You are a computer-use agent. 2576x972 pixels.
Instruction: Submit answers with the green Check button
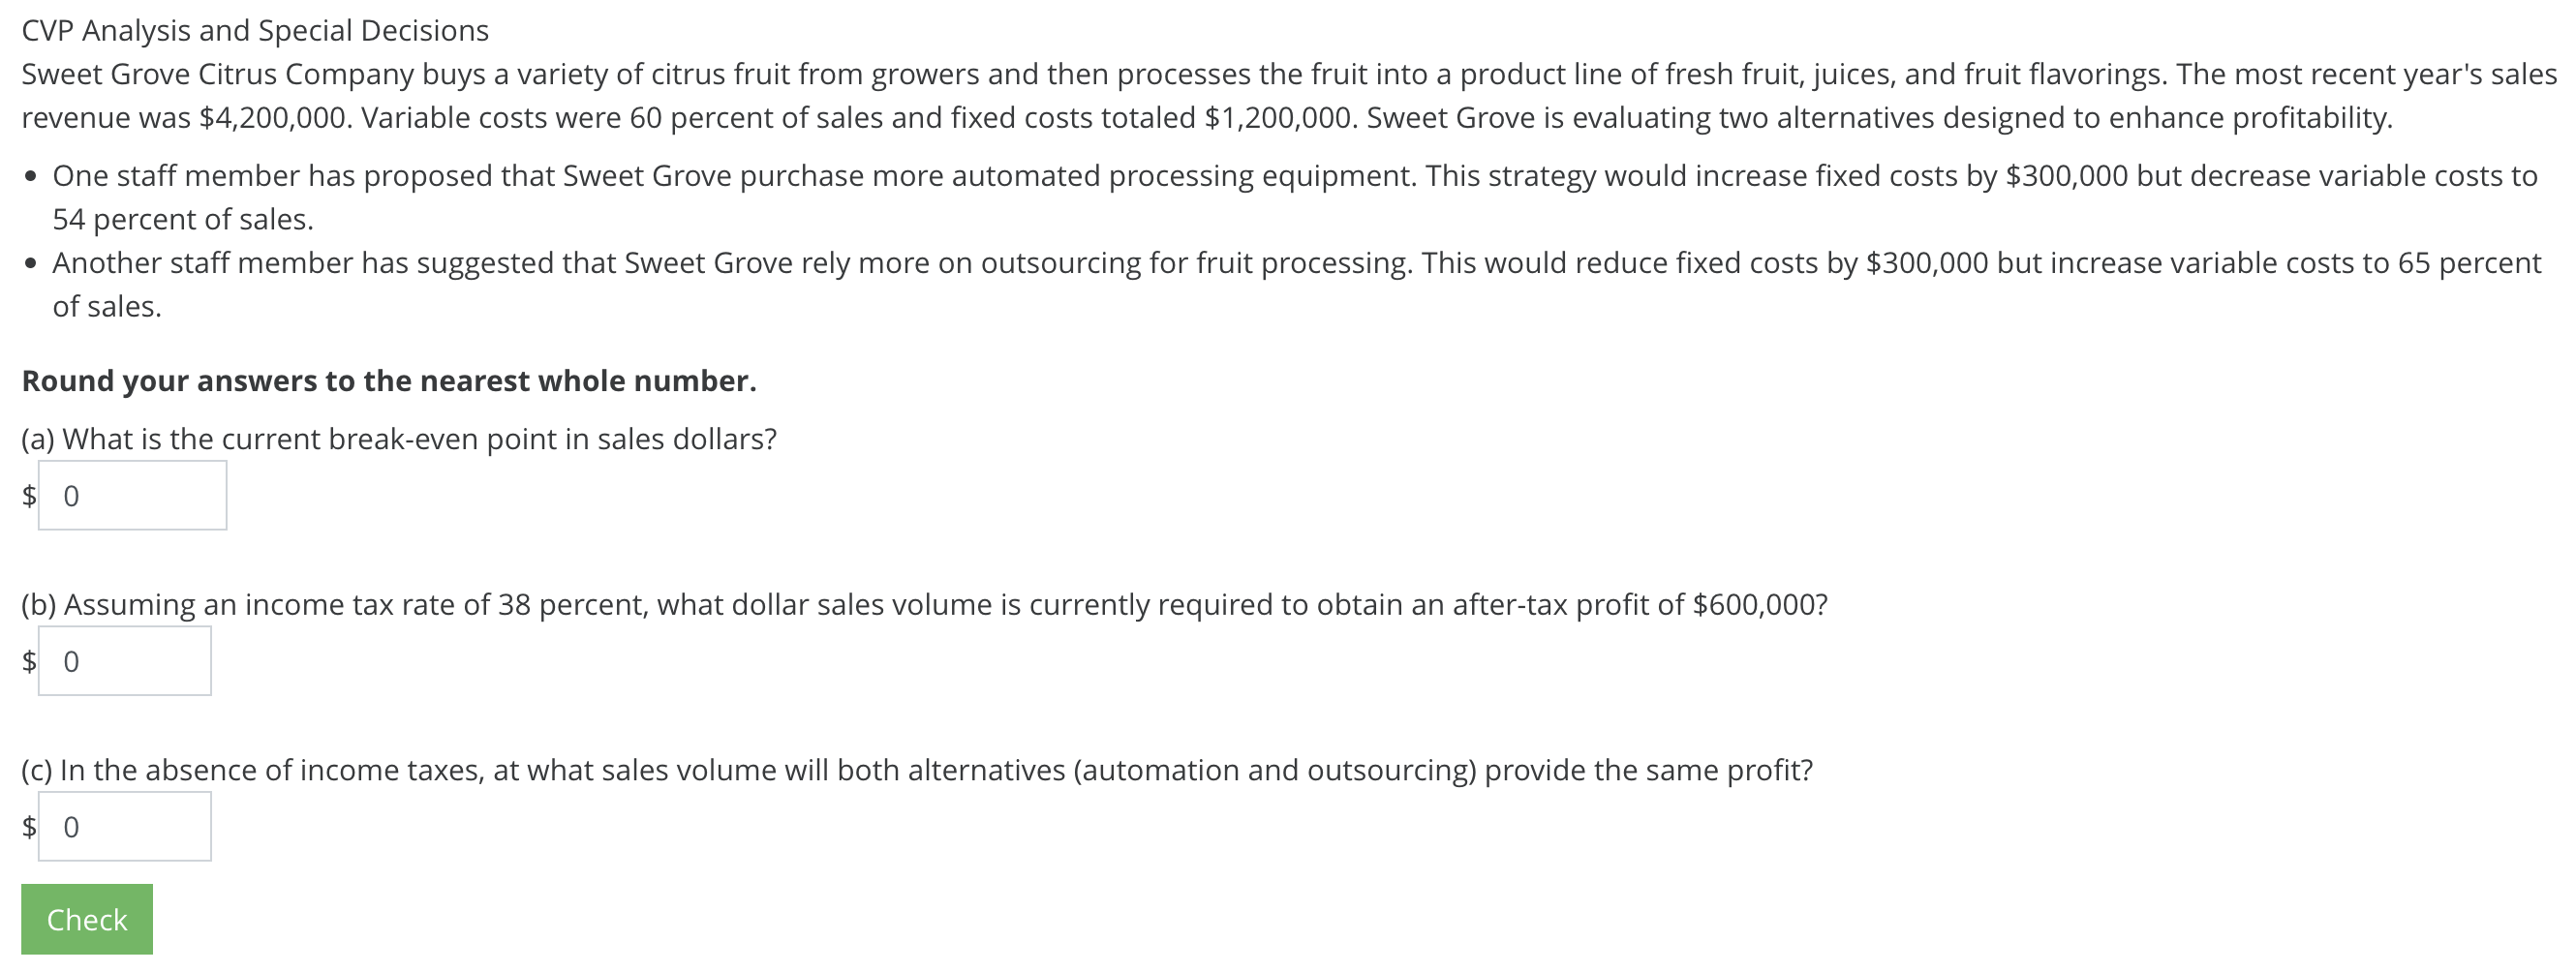coord(87,919)
